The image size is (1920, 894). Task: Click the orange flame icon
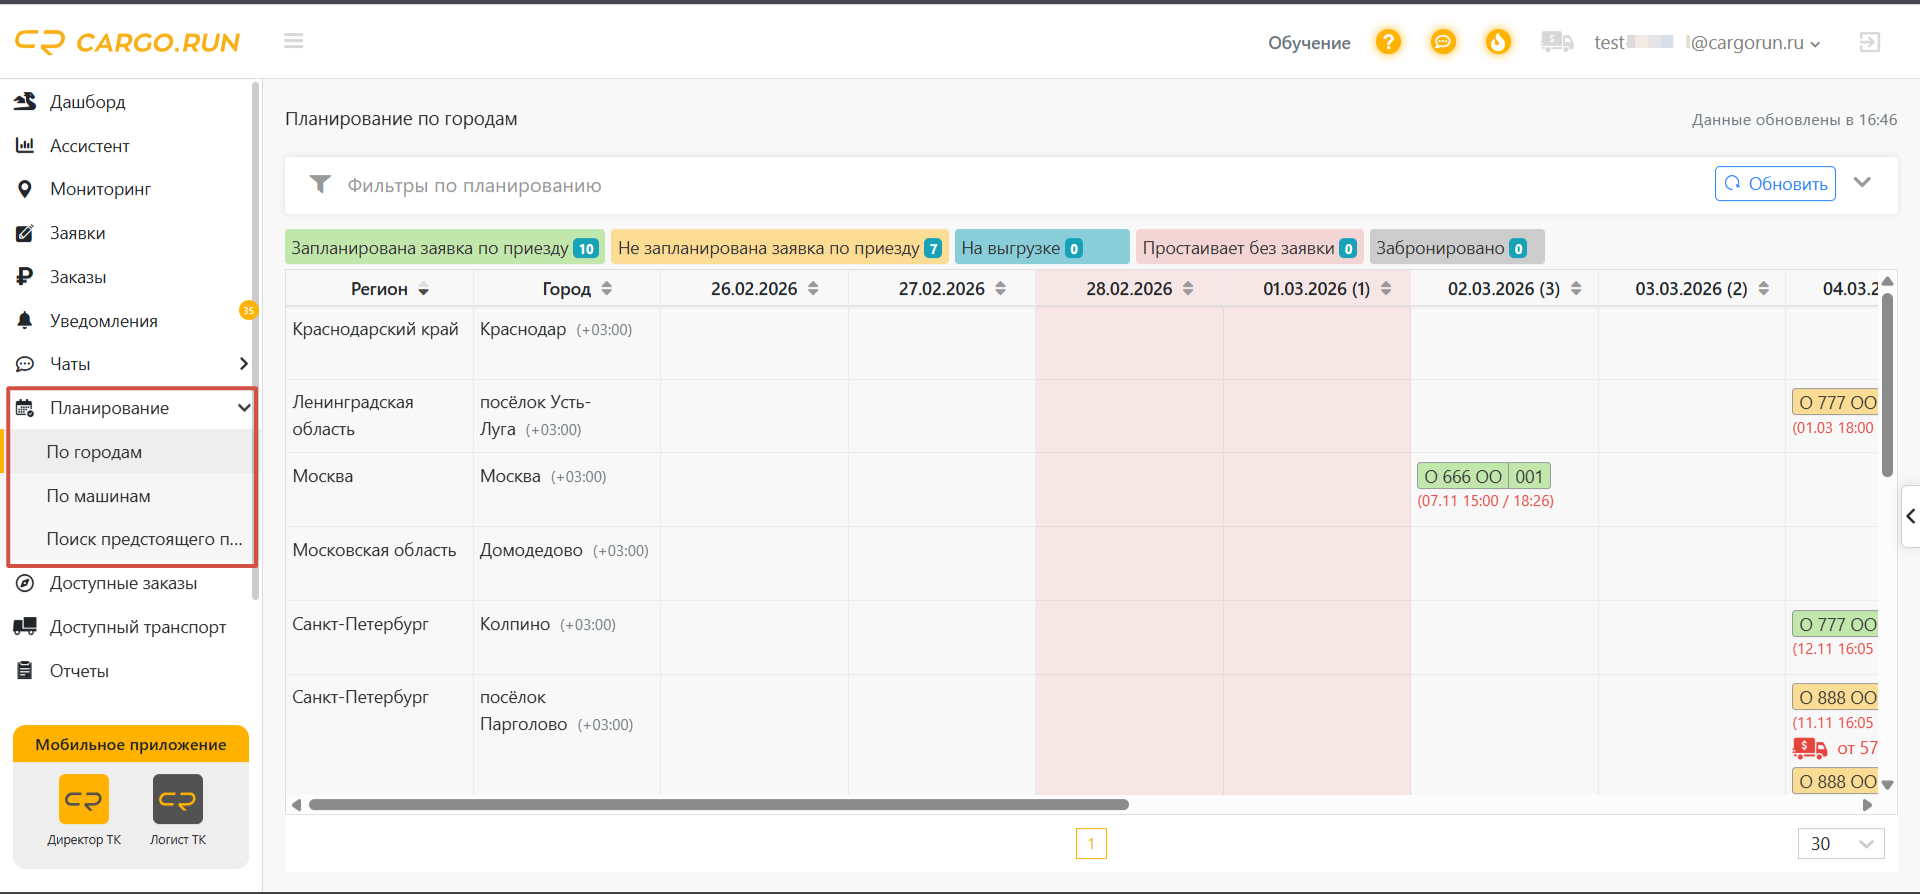pyautogui.click(x=1498, y=42)
